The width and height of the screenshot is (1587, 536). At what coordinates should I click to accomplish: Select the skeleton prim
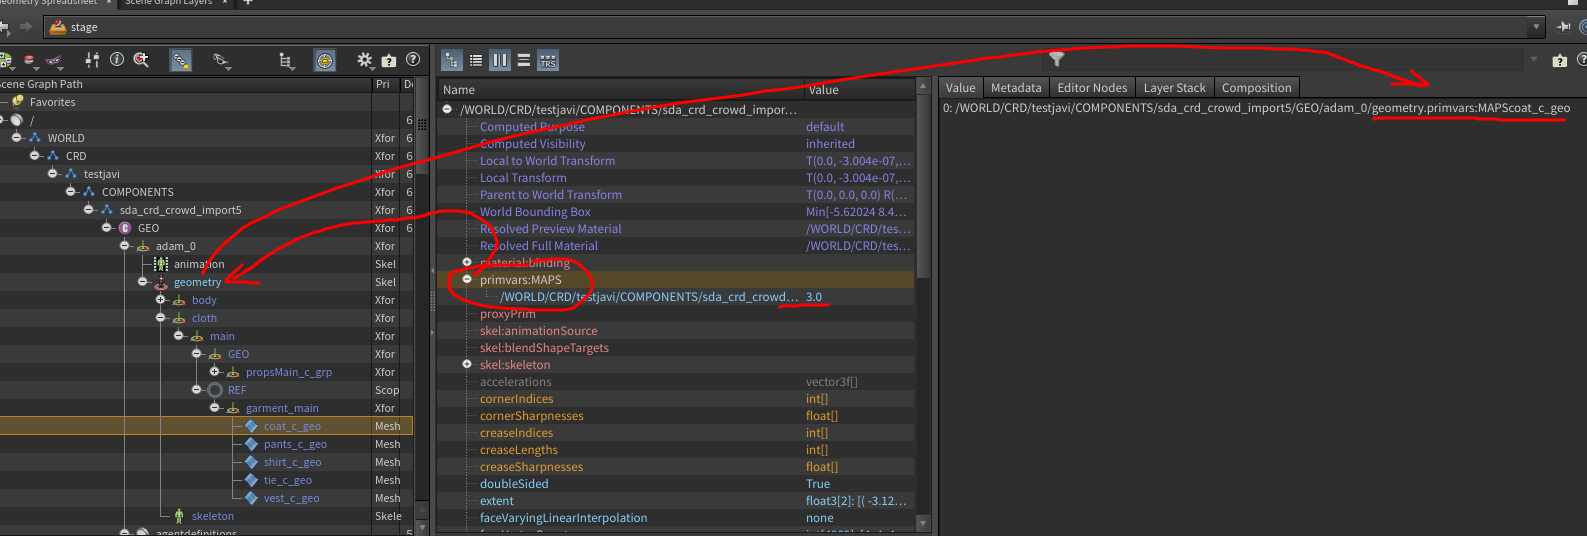(212, 516)
